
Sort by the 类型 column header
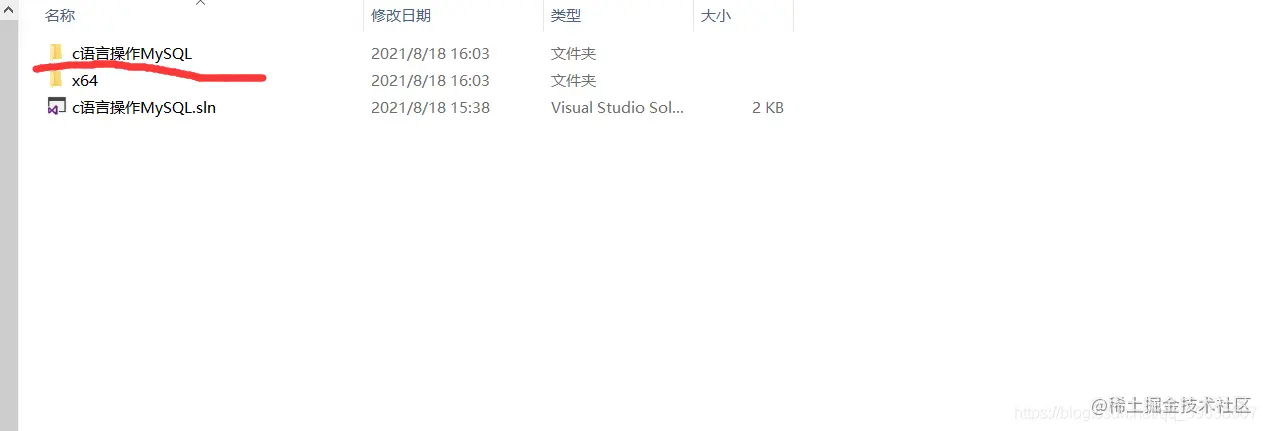tap(566, 16)
